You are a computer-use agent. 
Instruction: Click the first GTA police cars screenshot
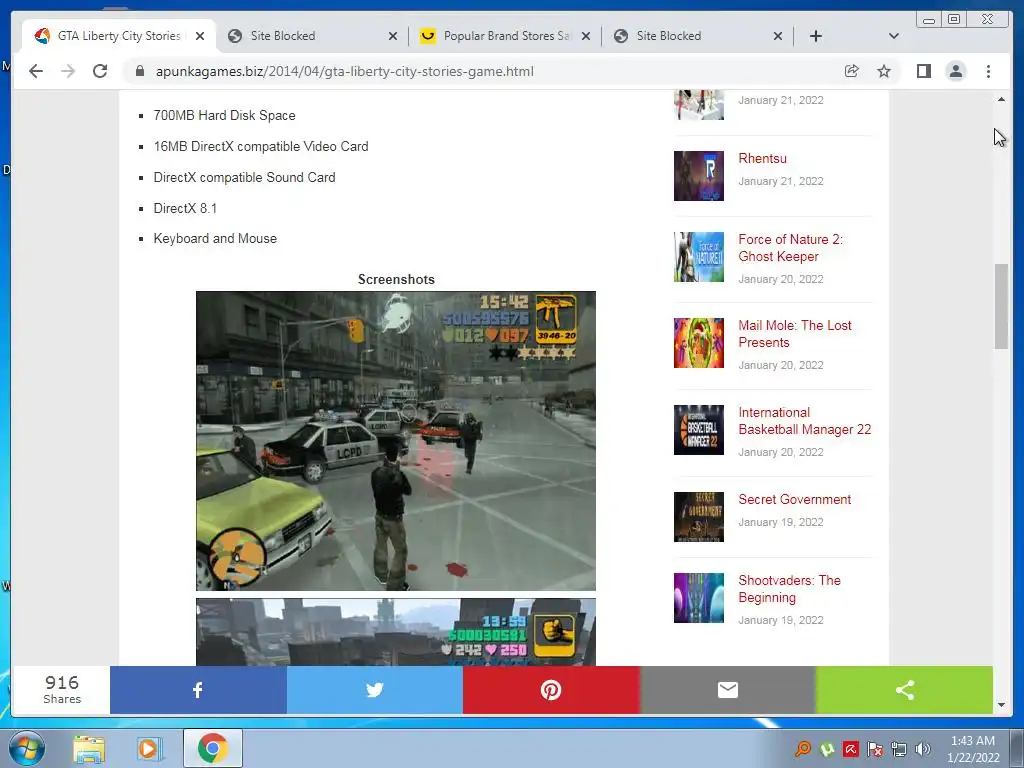coord(396,441)
